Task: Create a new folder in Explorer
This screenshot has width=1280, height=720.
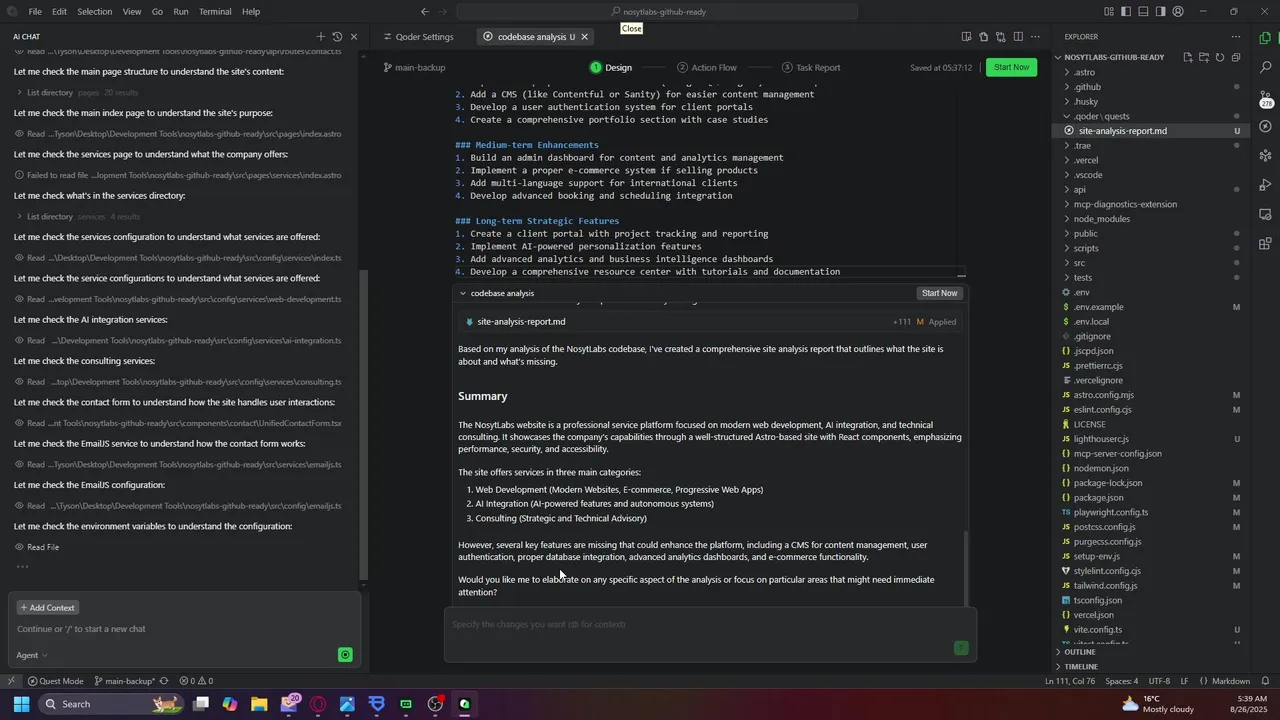Action: click(1204, 57)
